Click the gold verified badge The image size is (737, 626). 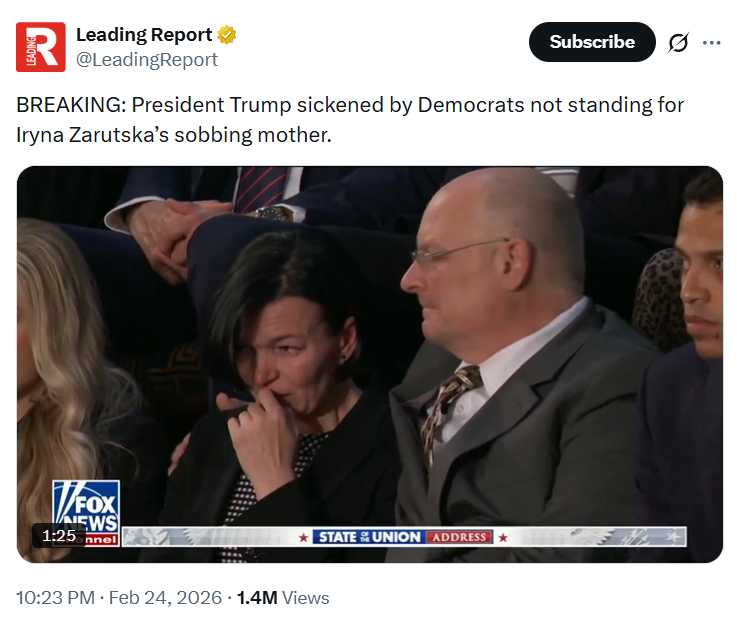point(227,35)
